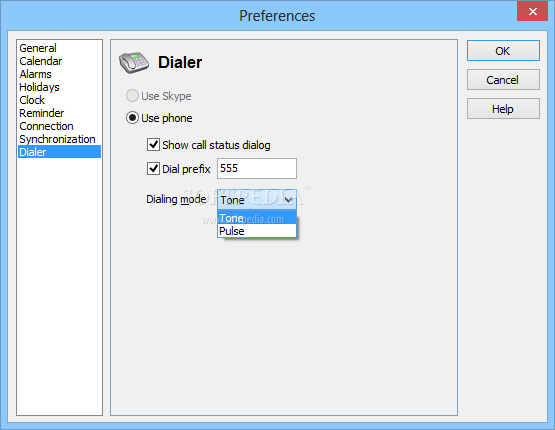The image size is (555, 430).
Task: Close the Preferences window
Action: point(532,11)
